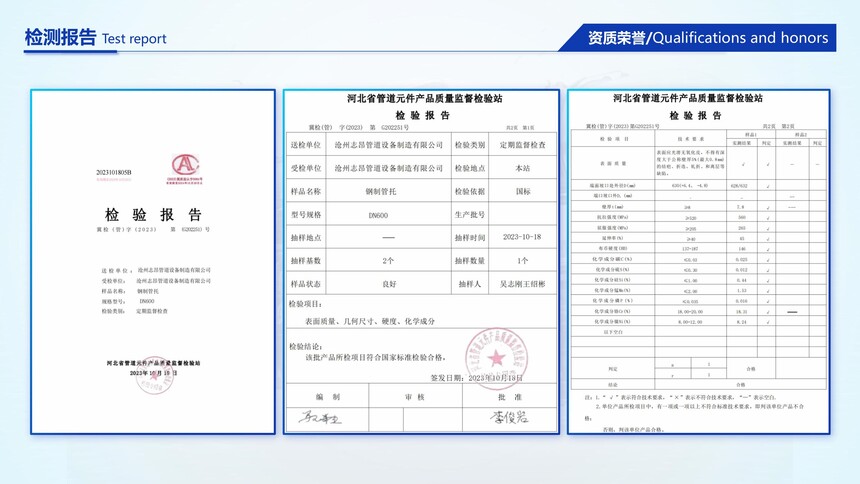Viewport: 860px width, 484px height.
Task: Click the red CMA logo on the cover page
Action: [185, 168]
